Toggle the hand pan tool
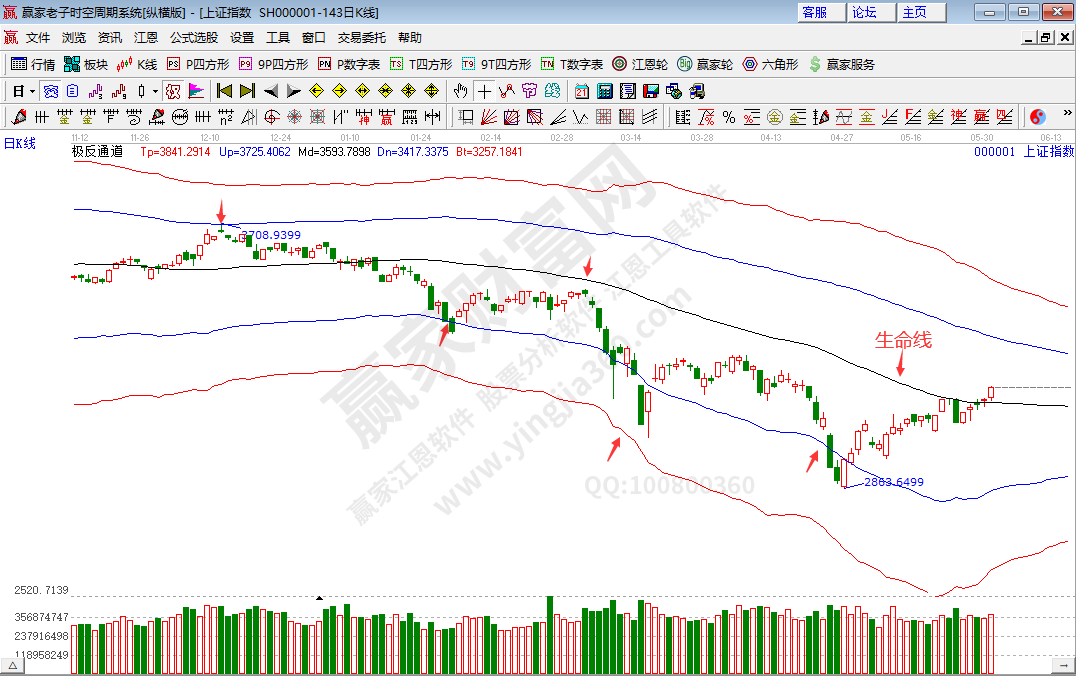The image size is (1076, 676). 460,91
